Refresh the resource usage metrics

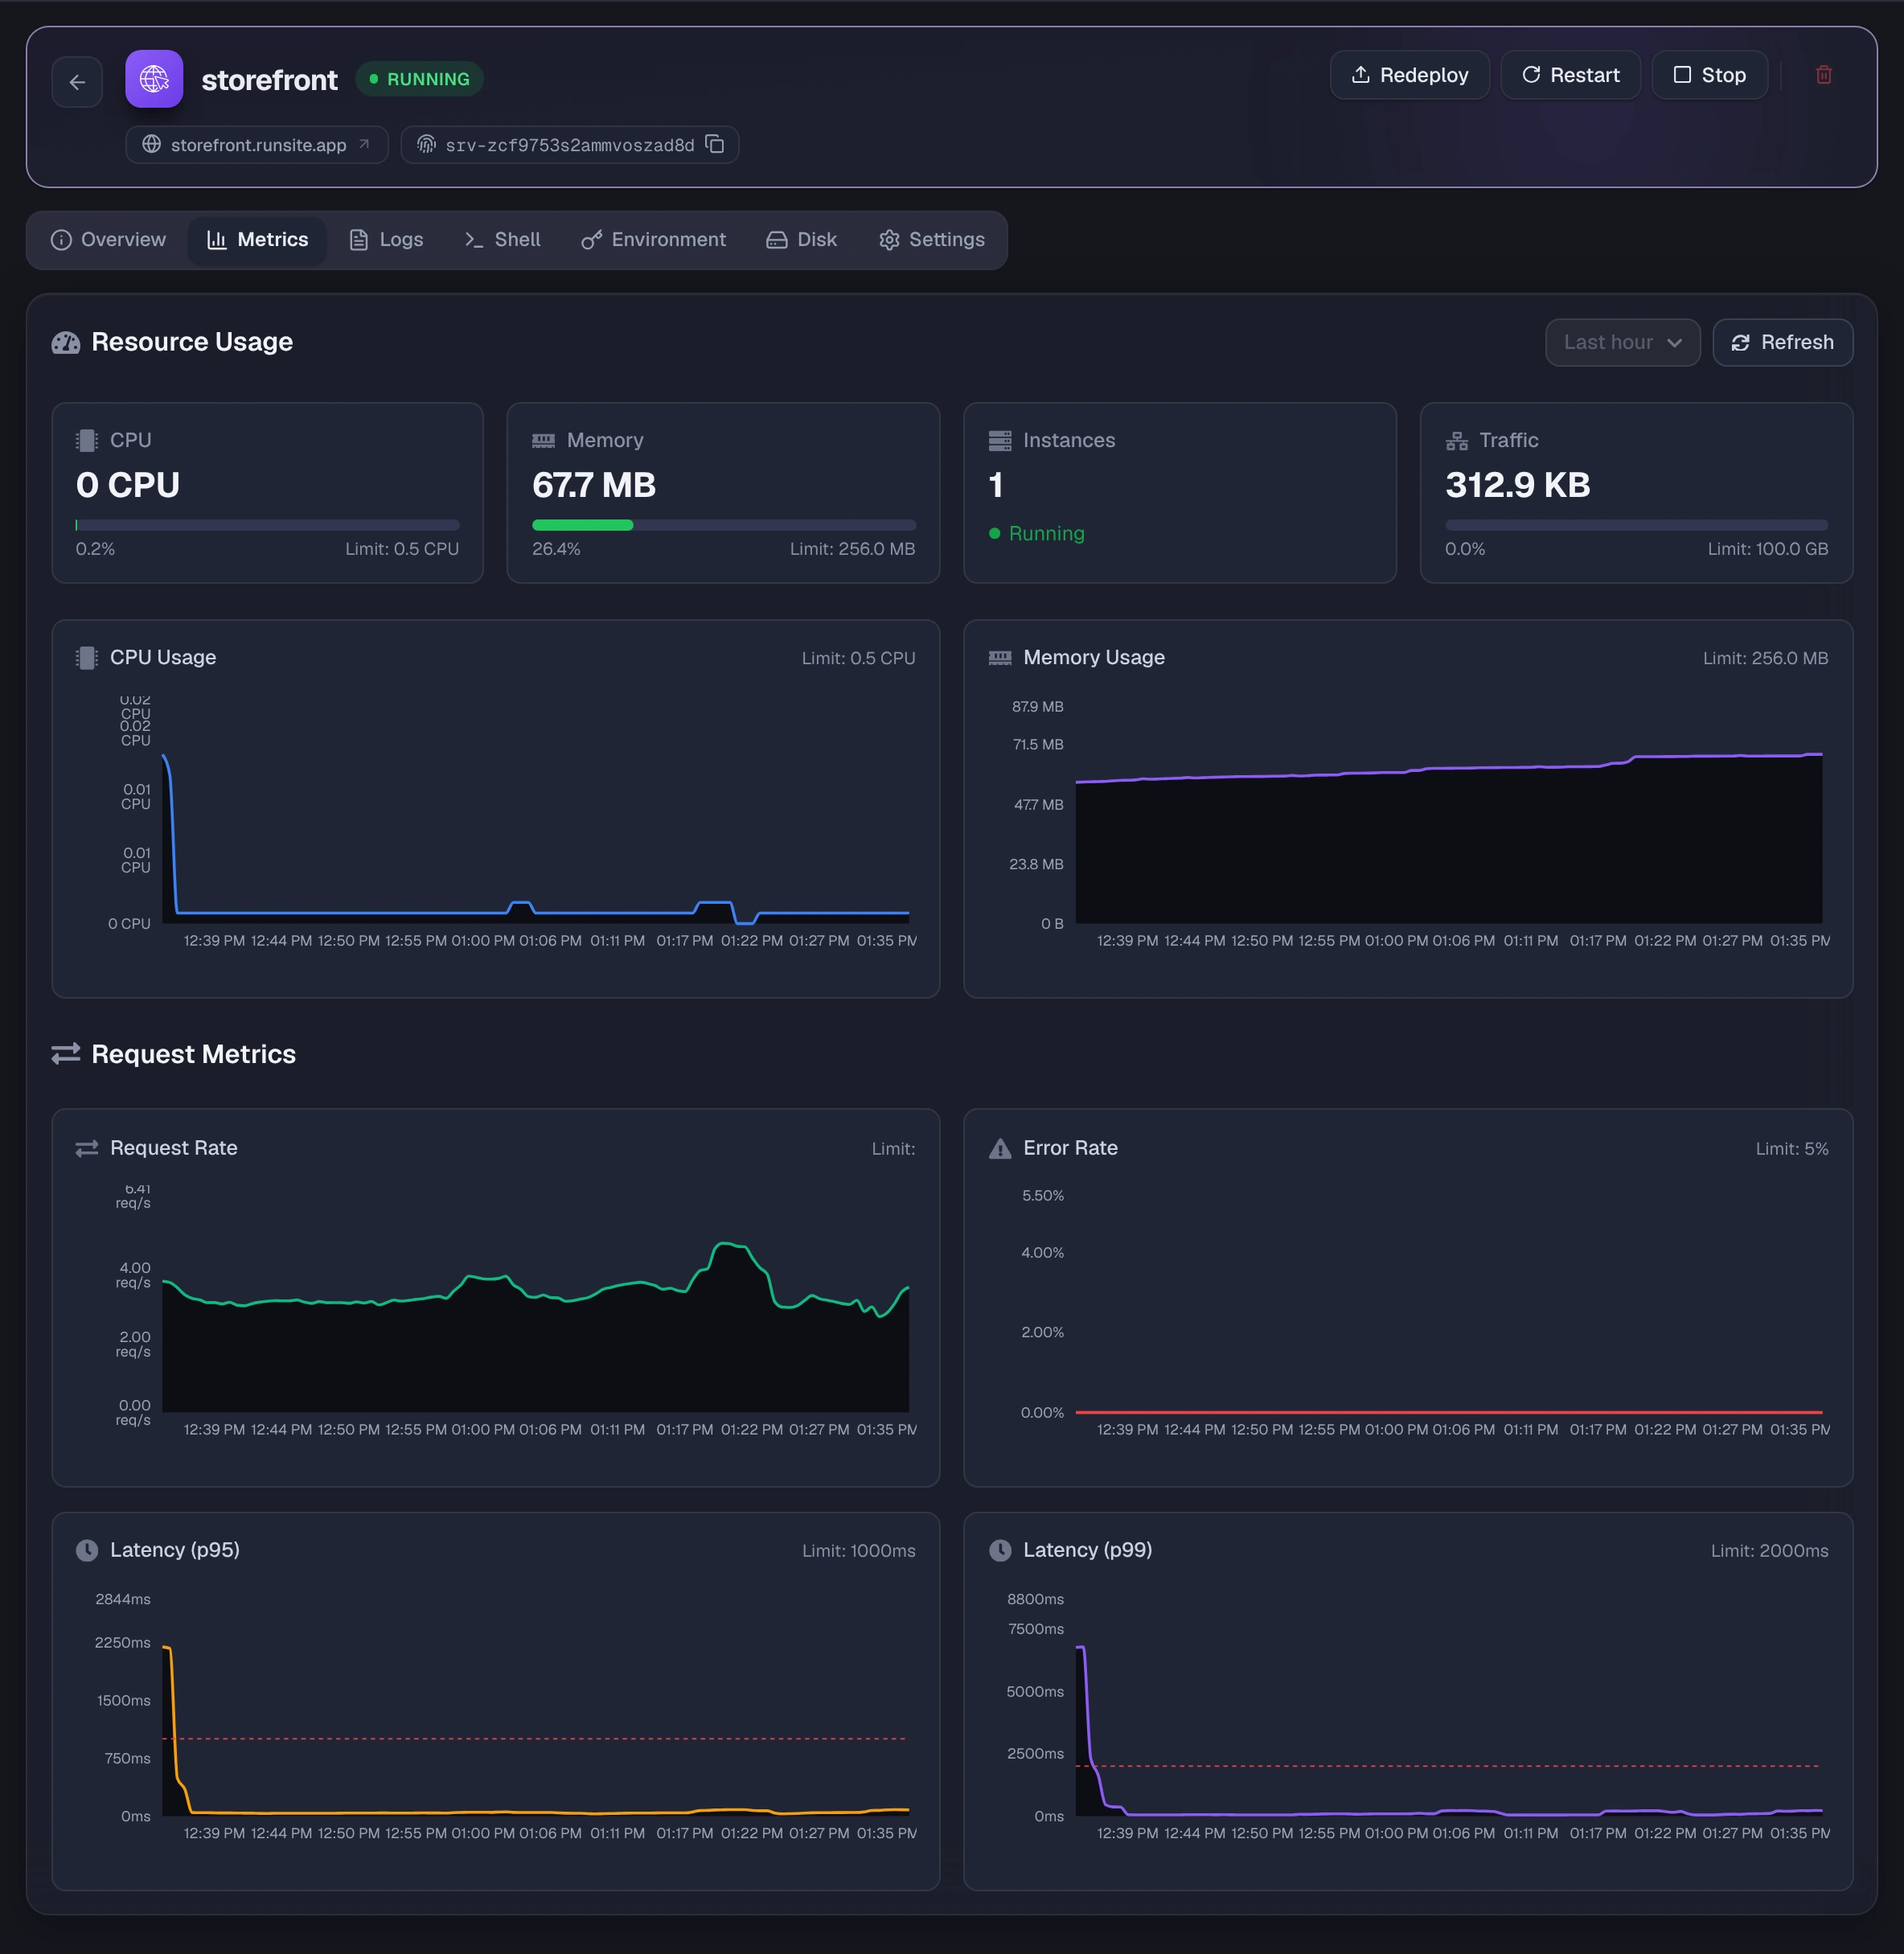click(1783, 343)
